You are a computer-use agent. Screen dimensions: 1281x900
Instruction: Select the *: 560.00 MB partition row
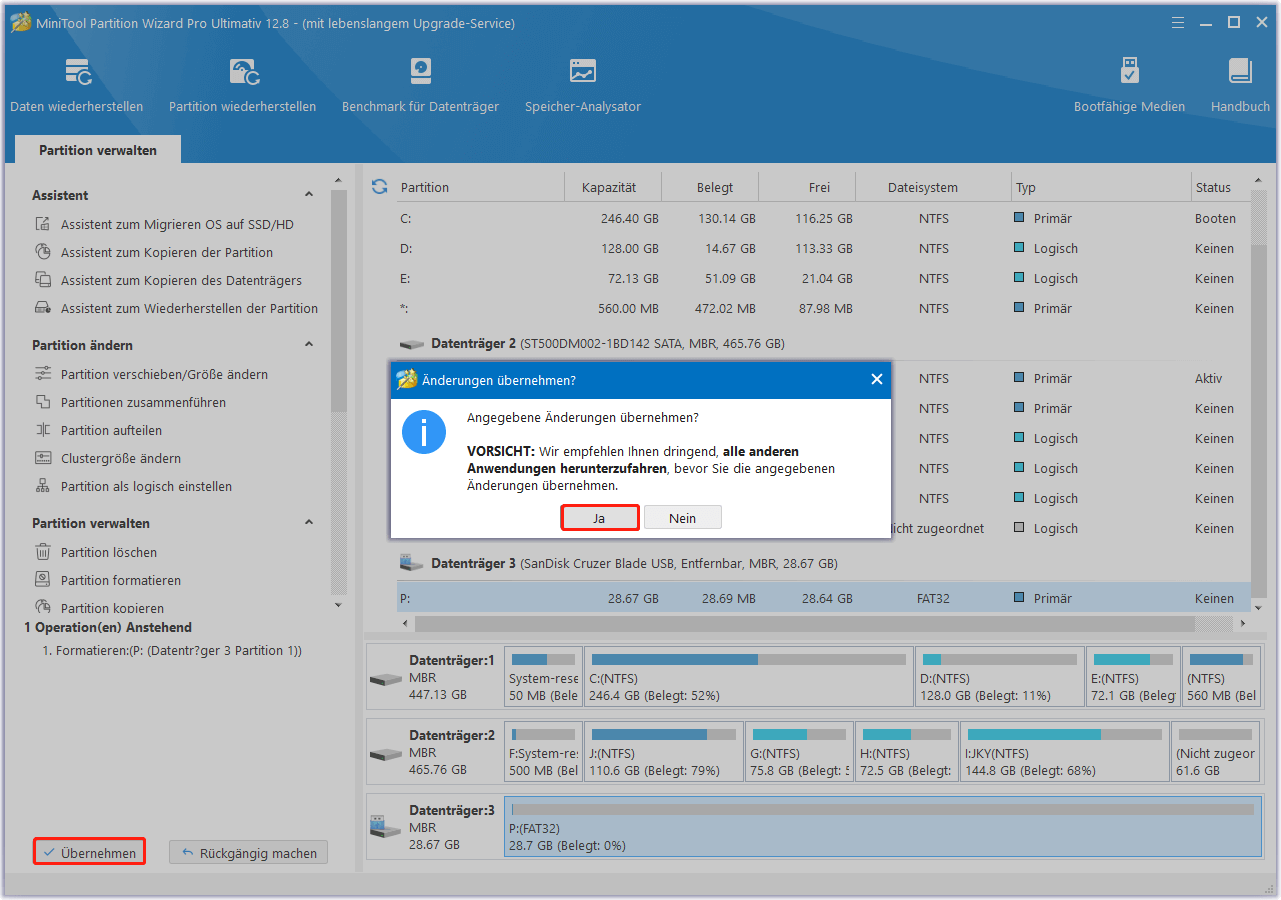pos(823,308)
